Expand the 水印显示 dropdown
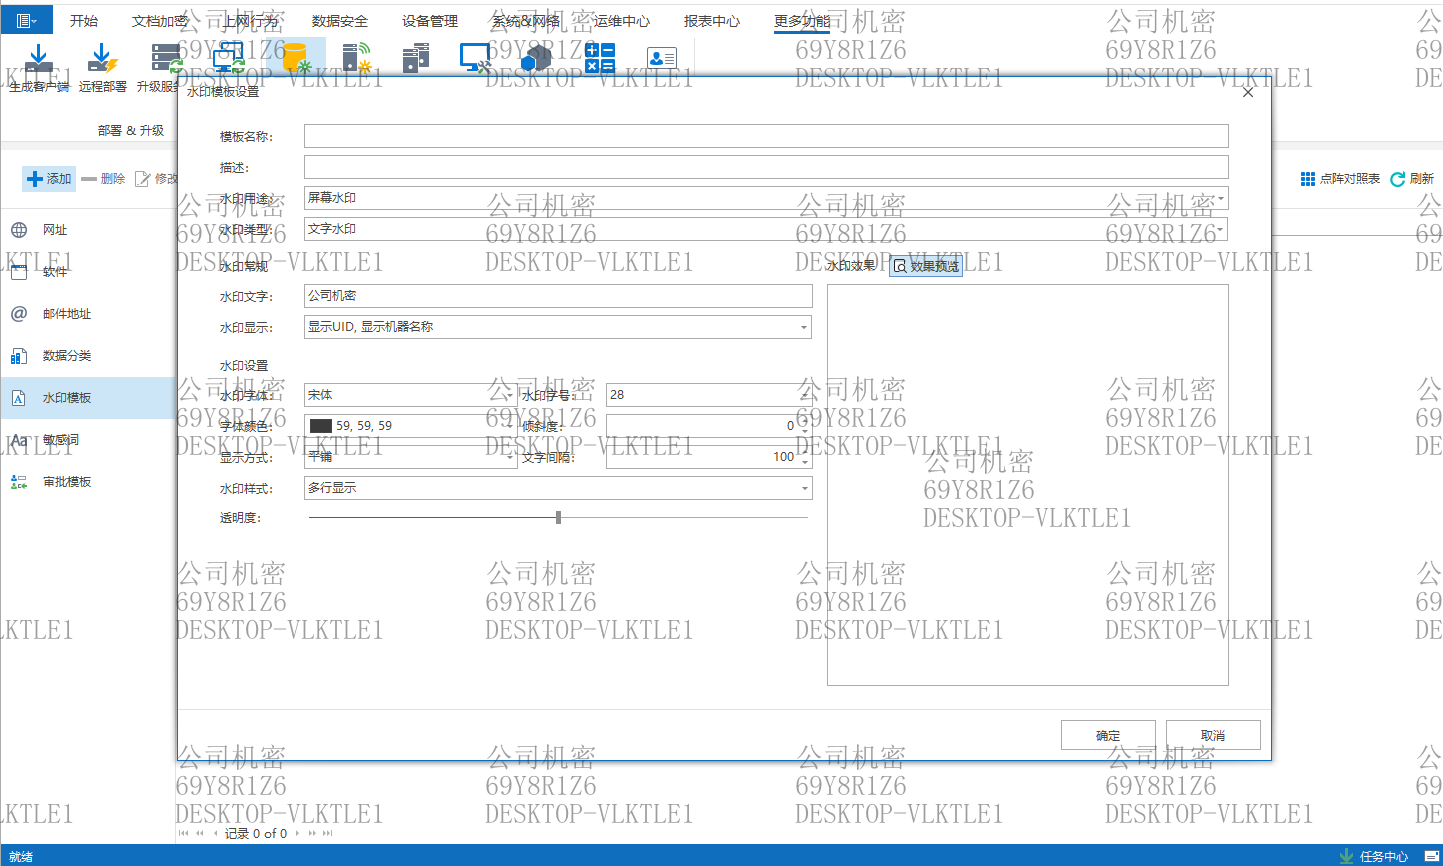The image size is (1443, 866). click(x=803, y=327)
